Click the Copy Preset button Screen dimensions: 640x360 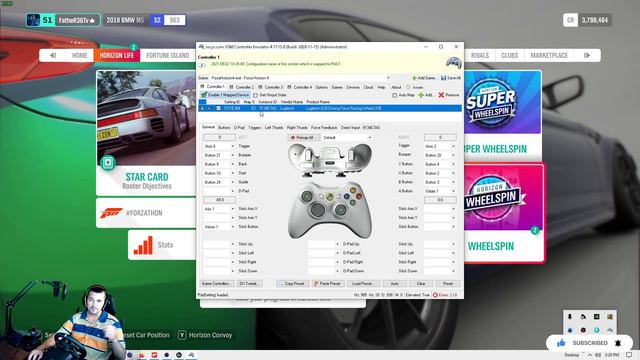pyautogui.click(x=292, y=283)
